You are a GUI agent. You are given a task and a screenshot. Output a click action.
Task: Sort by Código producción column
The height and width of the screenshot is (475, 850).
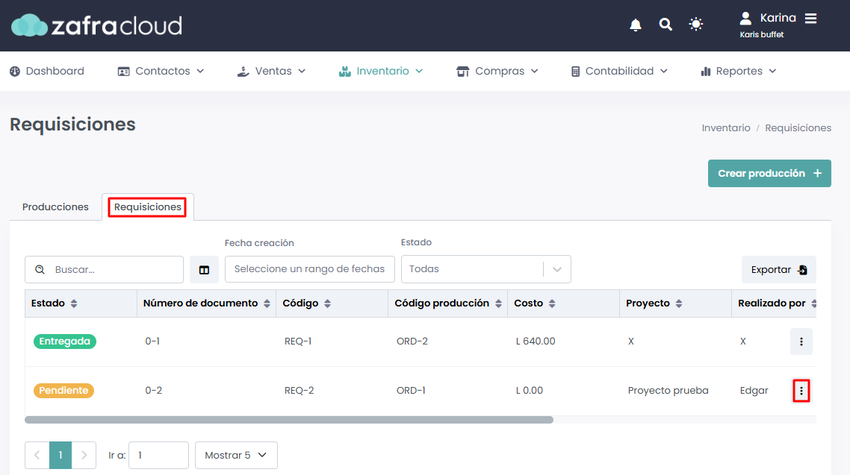click(x=448, y=304)
